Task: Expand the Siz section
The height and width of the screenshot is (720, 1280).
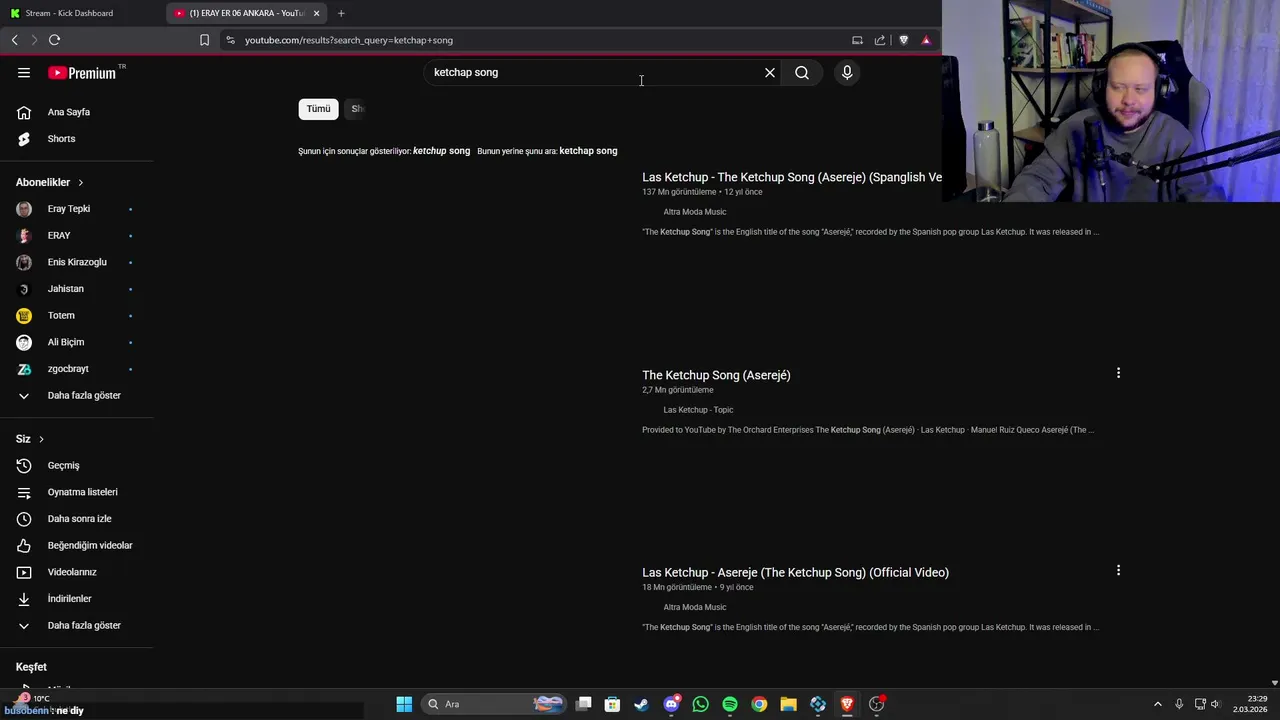Action: 30,439
